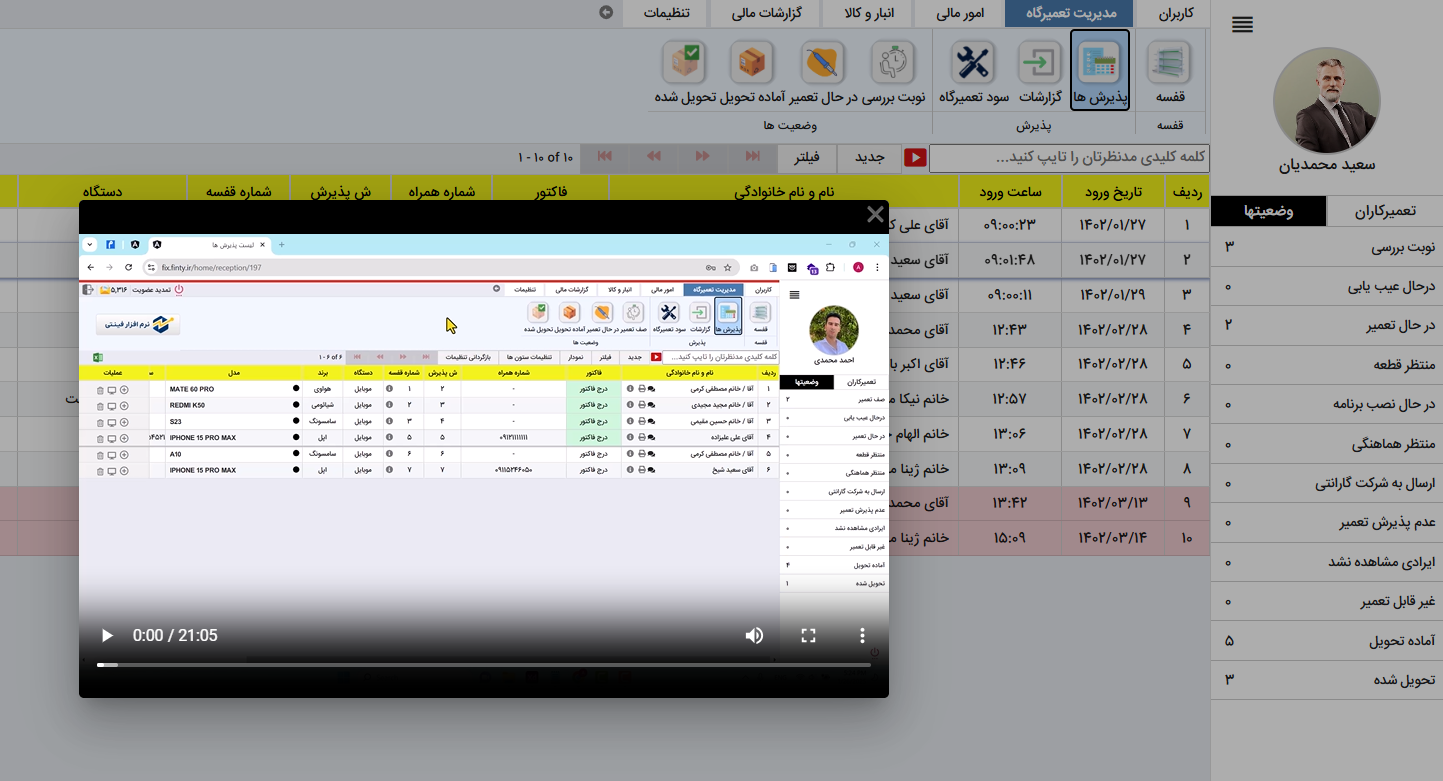Screen dimensions: 1443x781
Task: Click the جدید new button
Action: click(869, 158)
